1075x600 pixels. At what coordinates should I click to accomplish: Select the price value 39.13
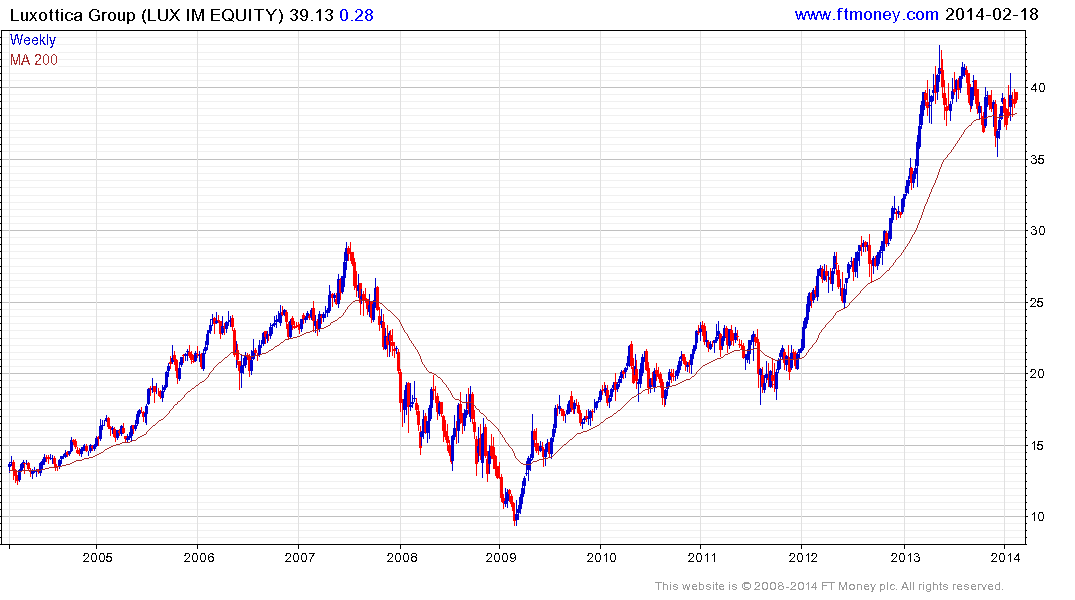click(311, 15)
